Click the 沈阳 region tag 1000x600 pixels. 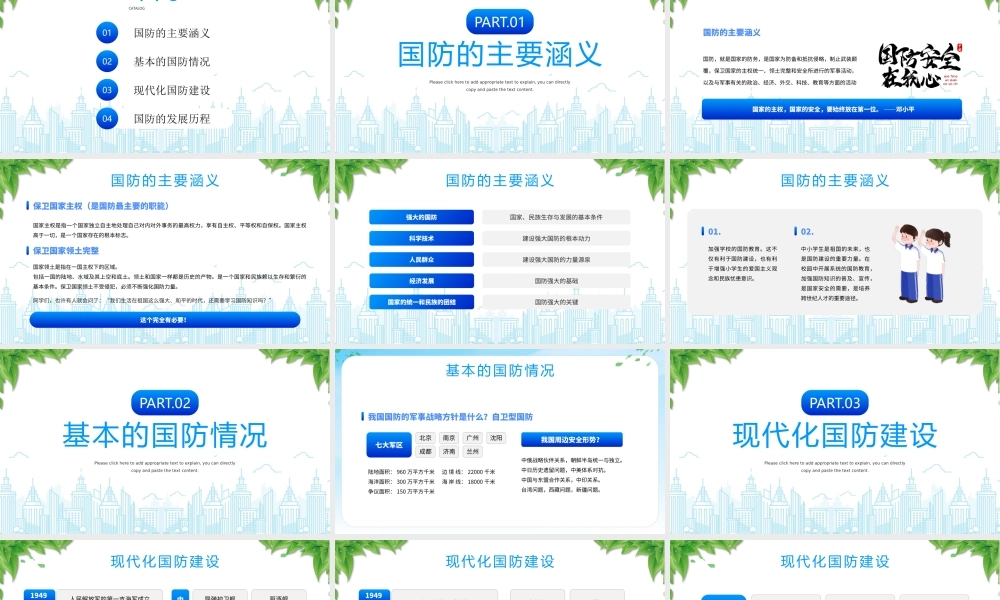(x=496, y=438)
